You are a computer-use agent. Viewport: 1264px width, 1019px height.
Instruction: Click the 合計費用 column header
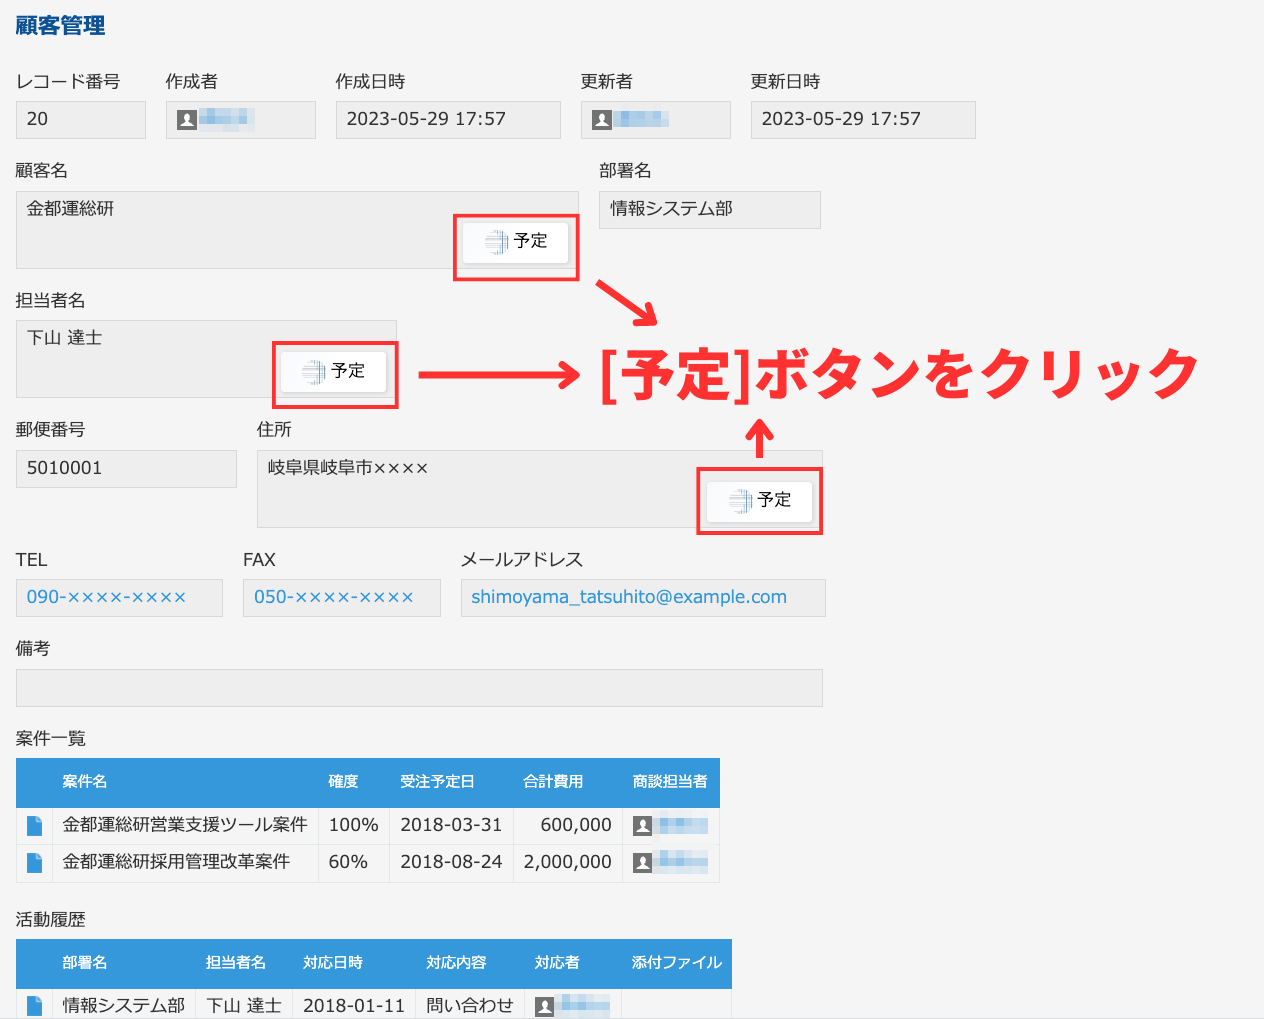[553, 782]
